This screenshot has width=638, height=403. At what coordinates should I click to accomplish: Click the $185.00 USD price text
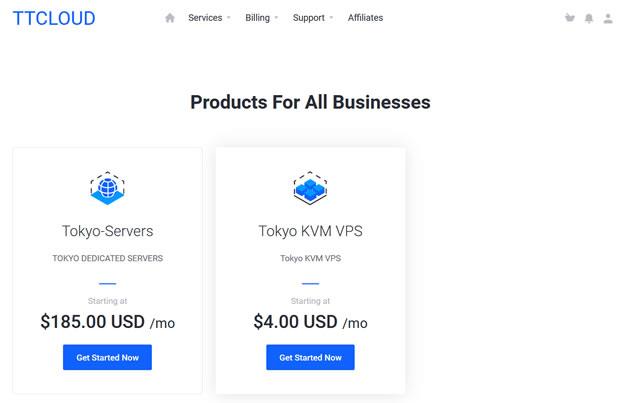click(92, 322)
